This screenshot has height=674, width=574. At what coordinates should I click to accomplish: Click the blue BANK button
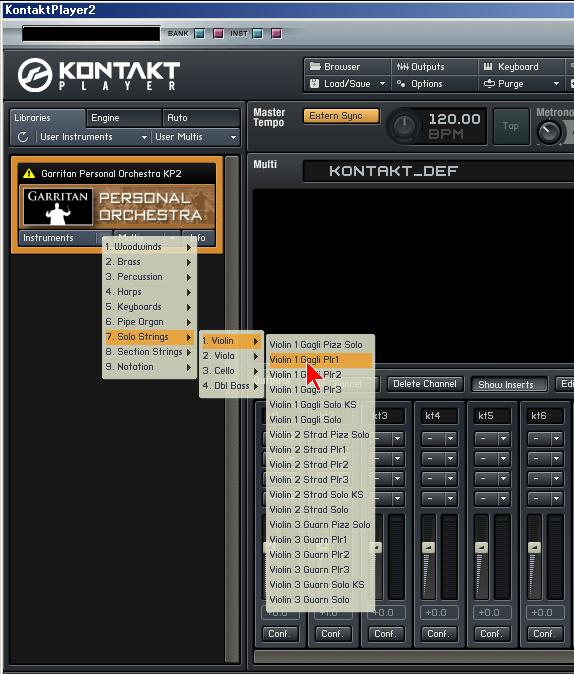pos(200,34)
